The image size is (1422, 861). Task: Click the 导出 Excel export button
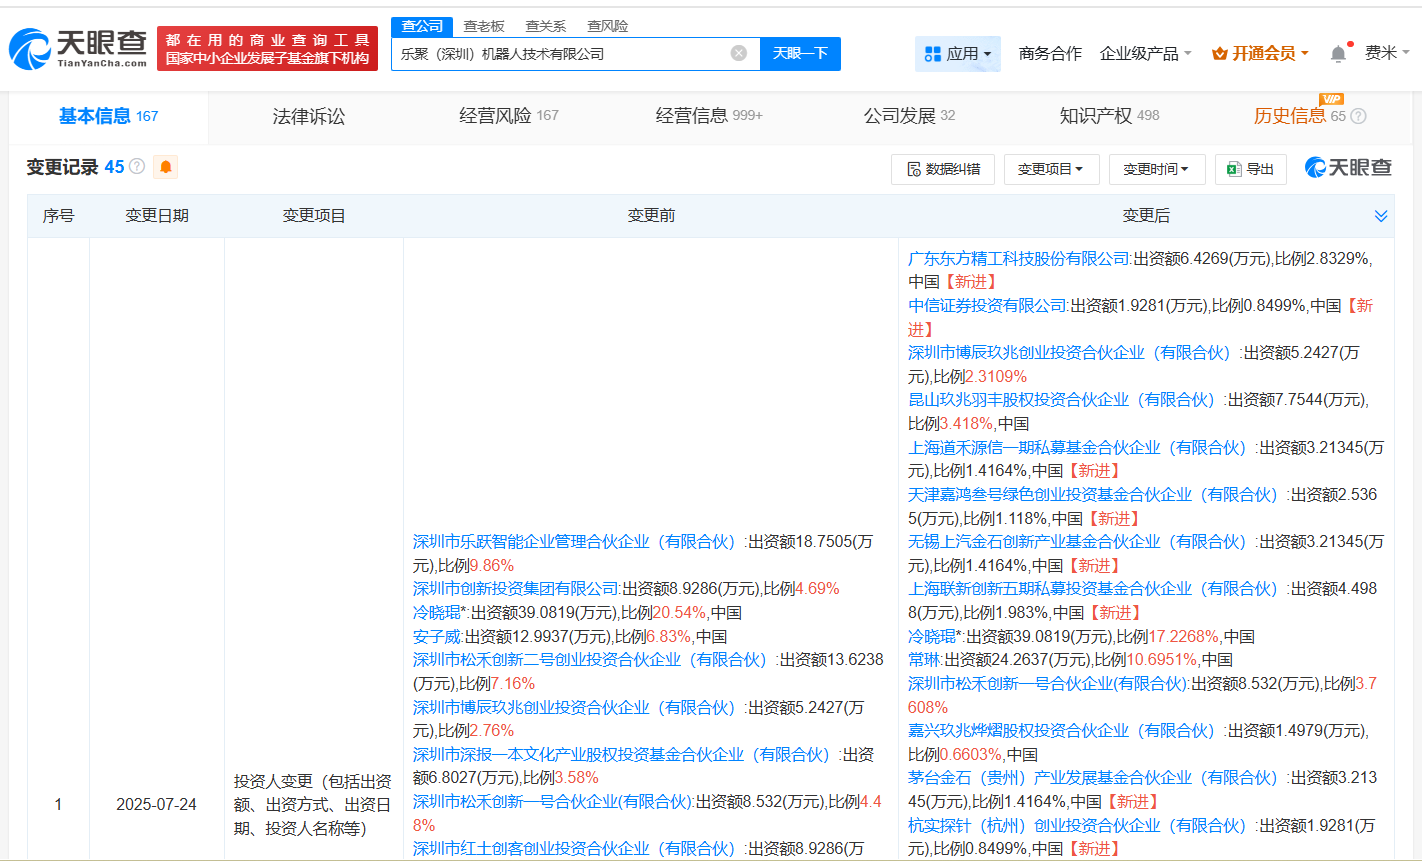tap(1250, 169)
